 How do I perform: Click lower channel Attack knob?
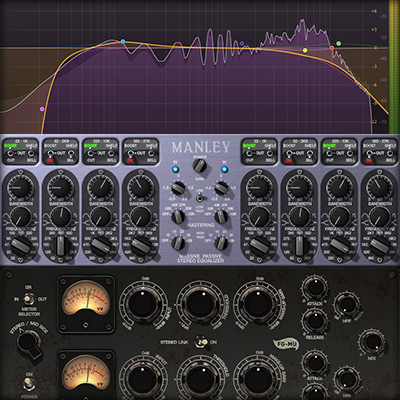coord(315,362)
